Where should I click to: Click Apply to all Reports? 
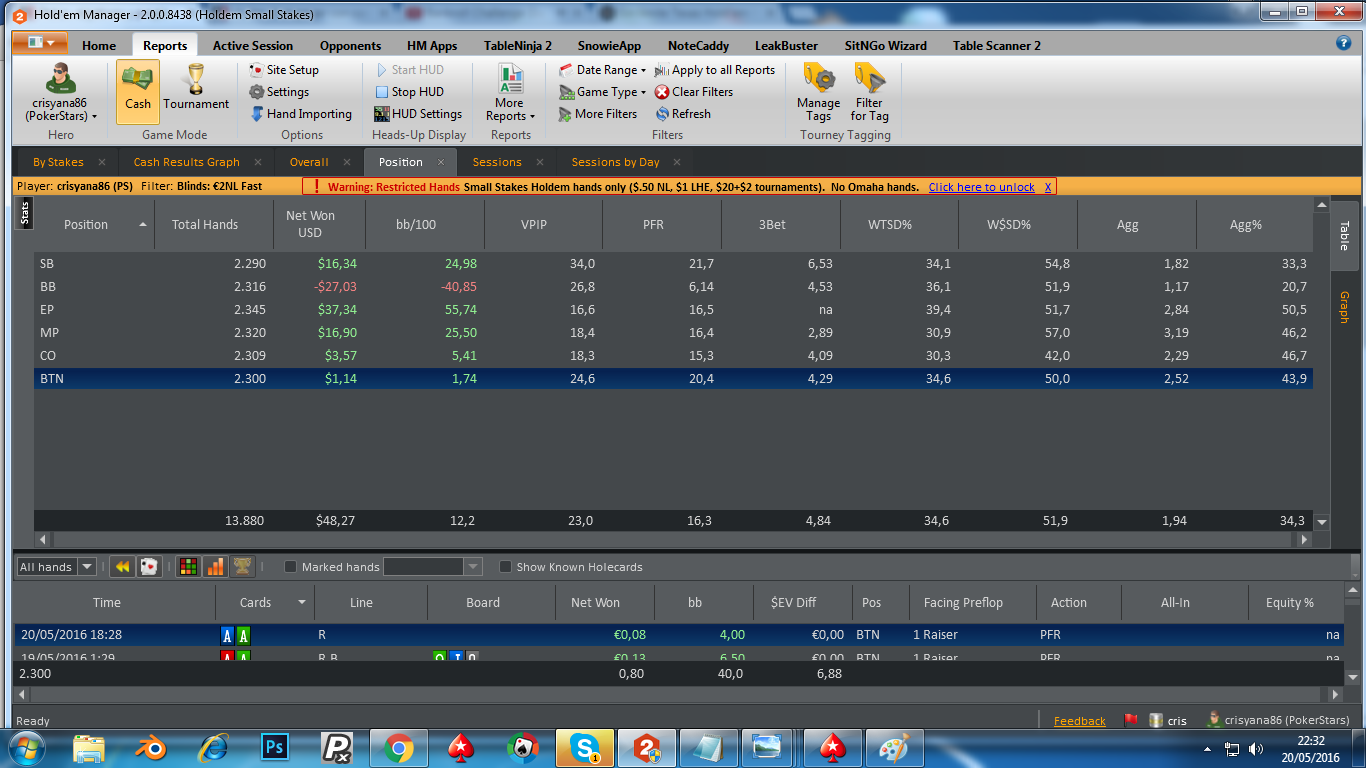715,70
